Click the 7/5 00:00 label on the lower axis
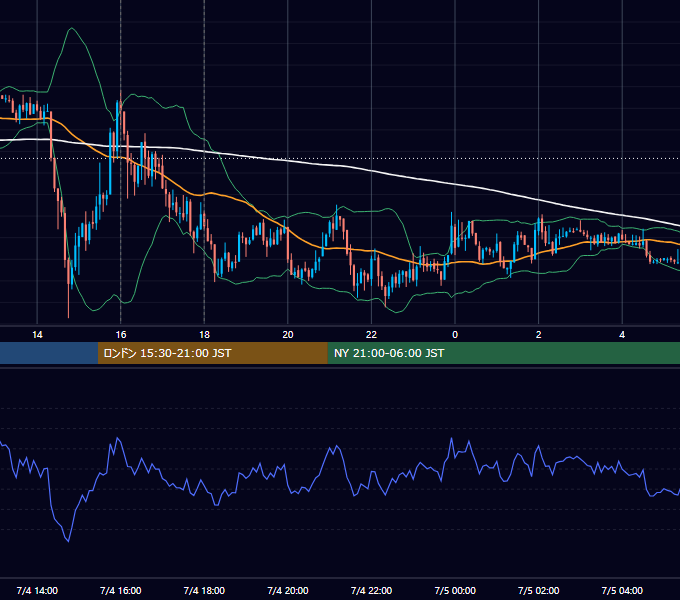This screenshot has width=680, height=600. tap(455, 591)
